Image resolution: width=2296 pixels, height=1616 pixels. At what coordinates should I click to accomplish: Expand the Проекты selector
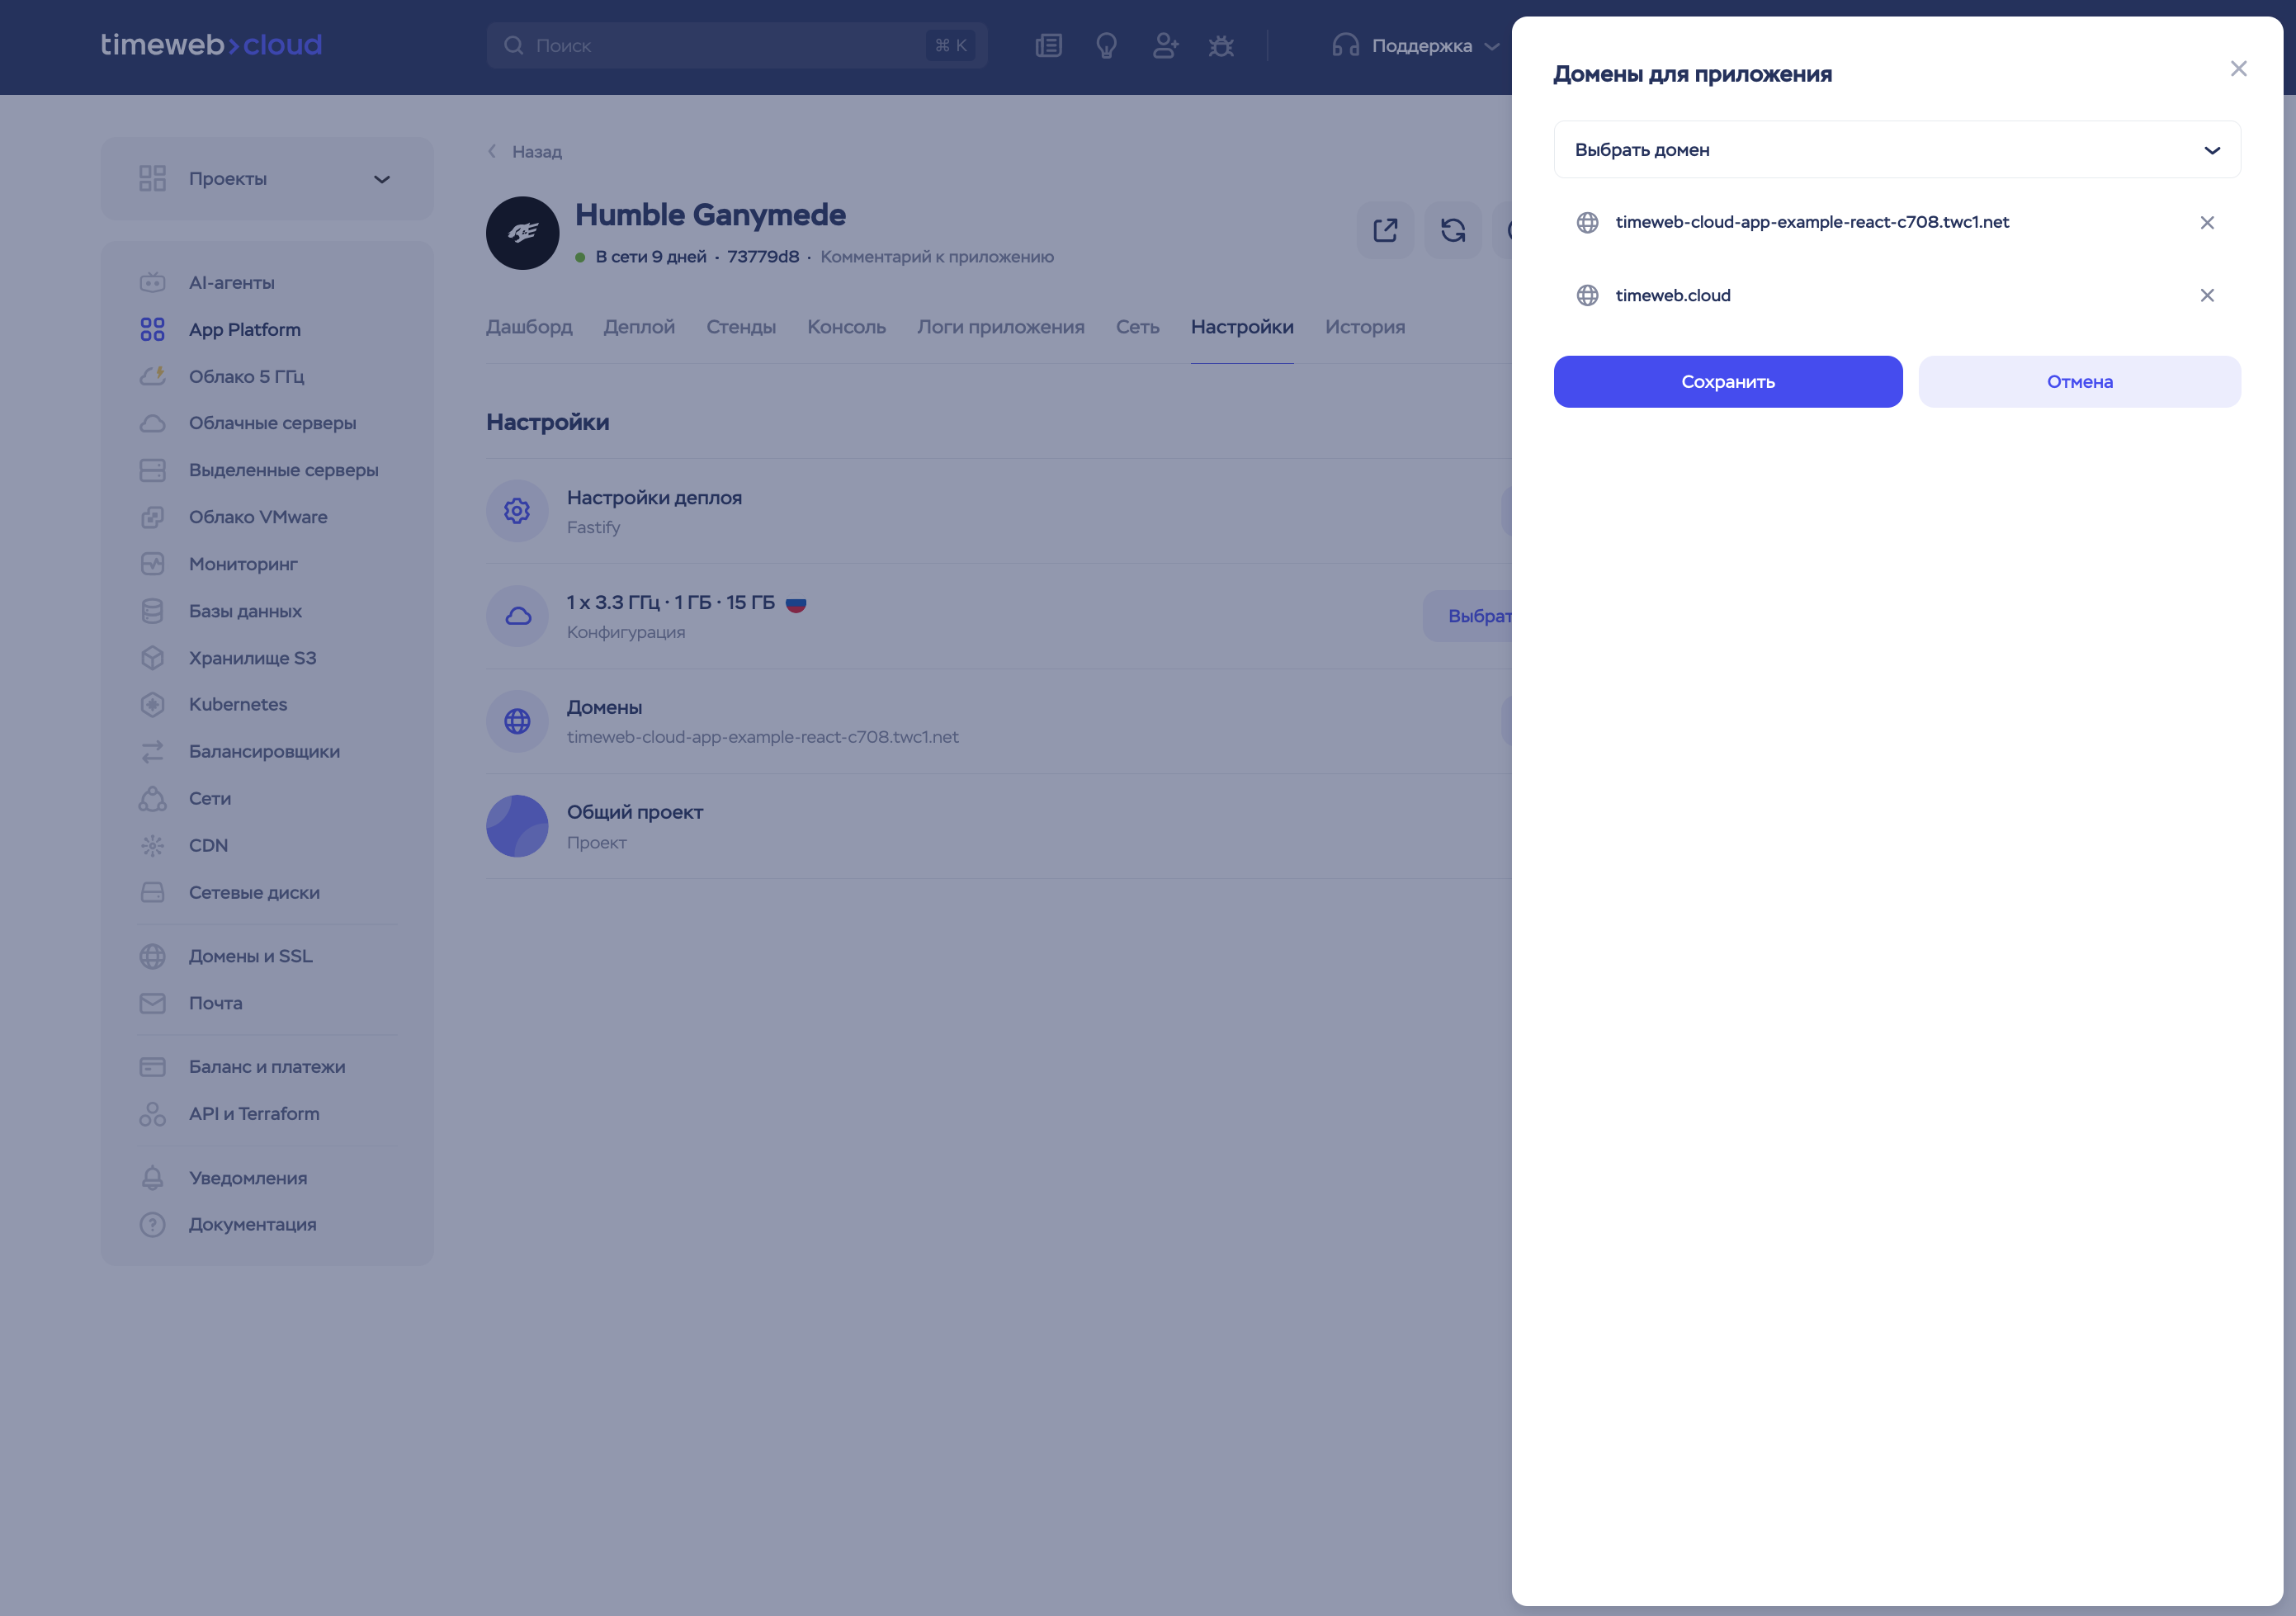point(267,179)
